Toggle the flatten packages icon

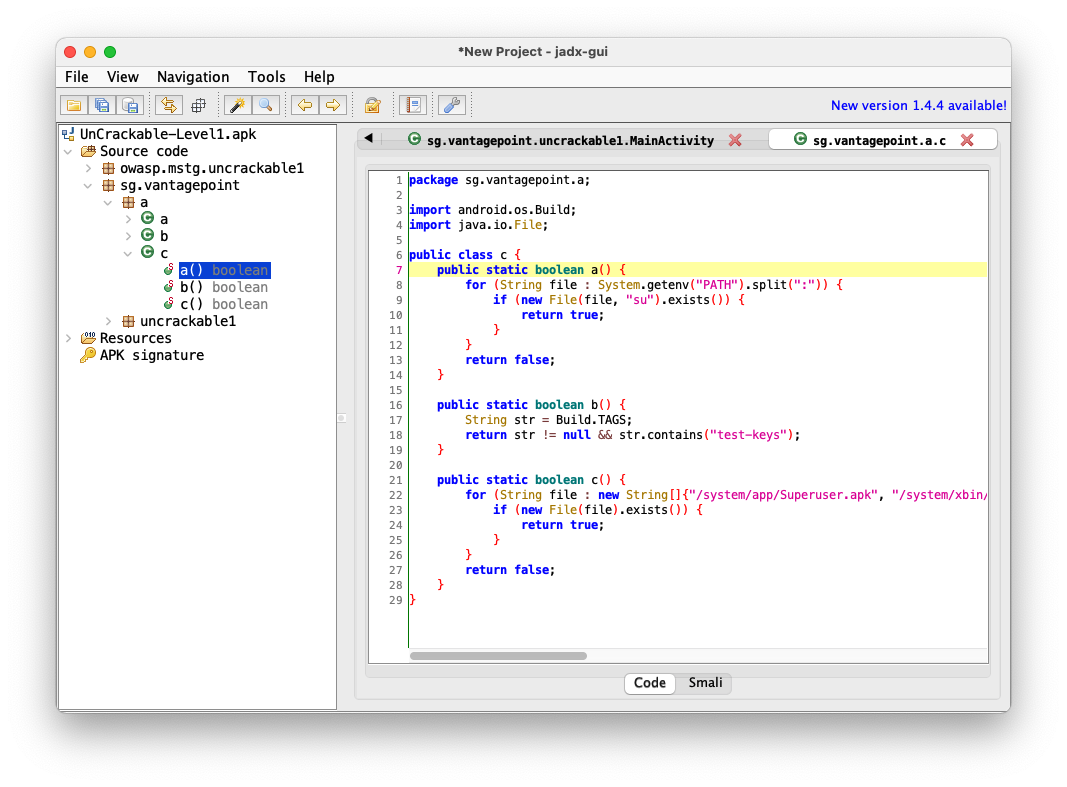[198, 105]
